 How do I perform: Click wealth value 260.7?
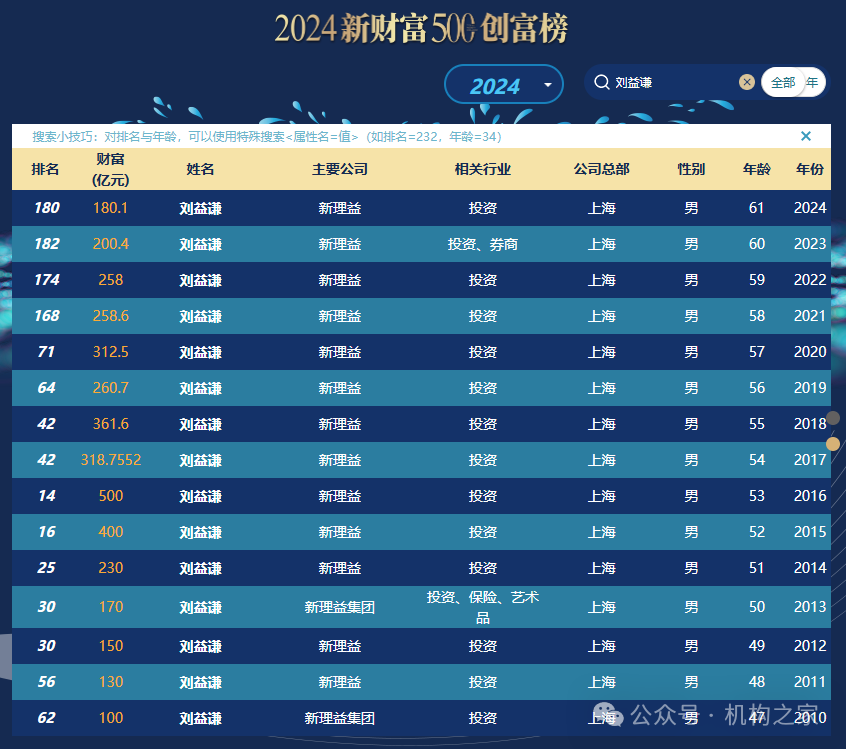111,388
